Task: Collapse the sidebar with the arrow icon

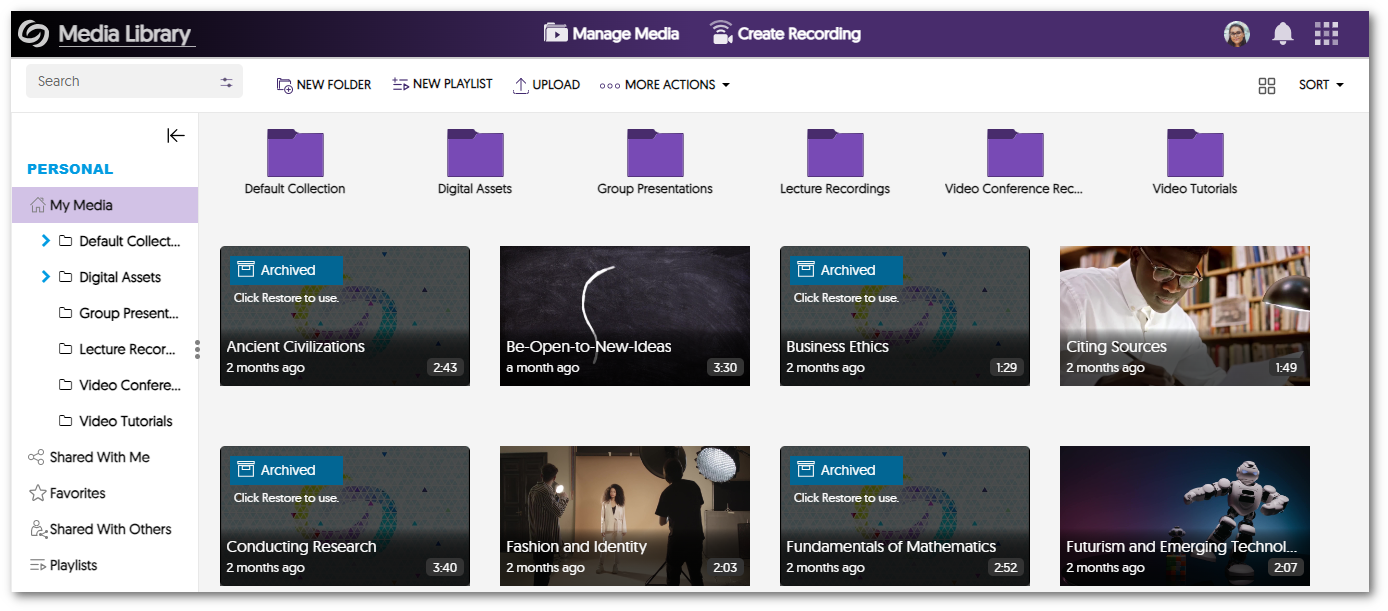Action: (176, 136)
